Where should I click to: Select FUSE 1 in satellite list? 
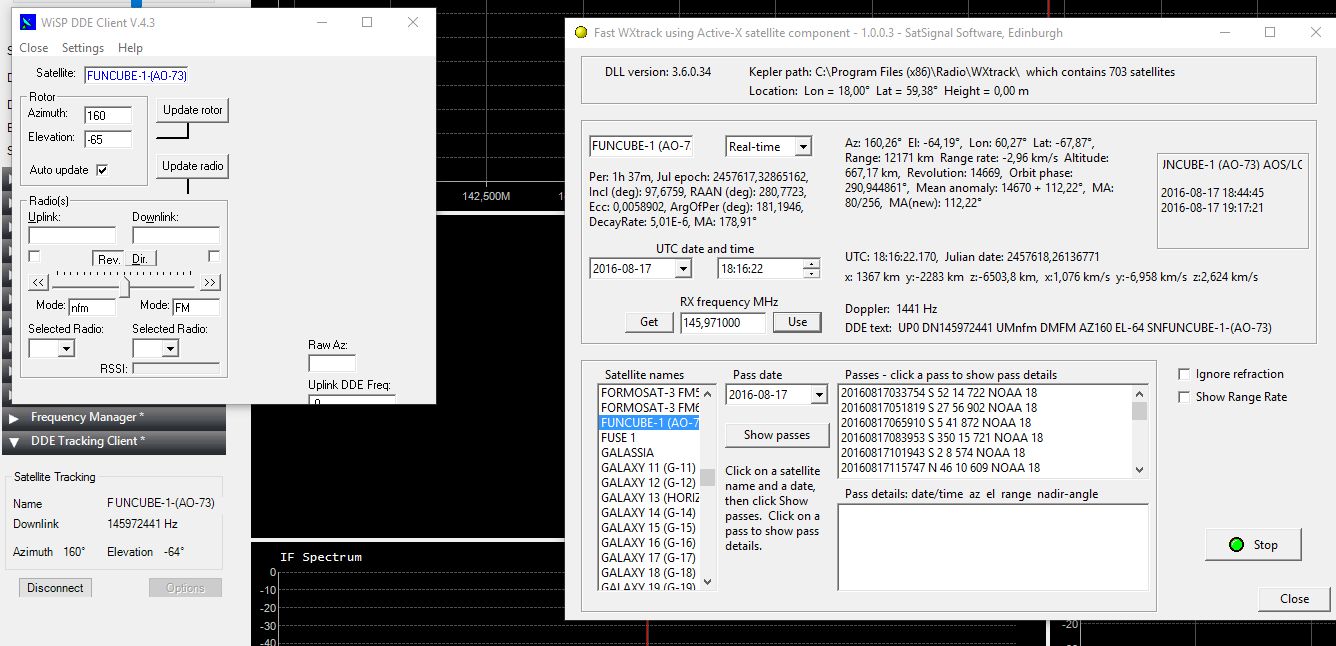pyautogui.click(x=648, y=438)
